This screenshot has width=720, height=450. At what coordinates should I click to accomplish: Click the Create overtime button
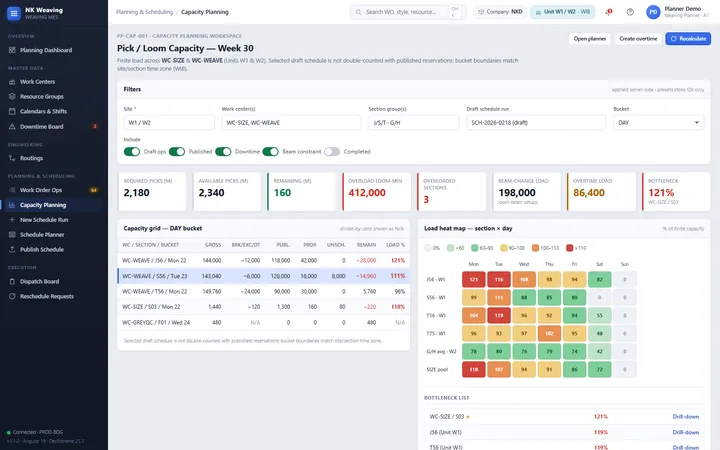tap(638, 39)
